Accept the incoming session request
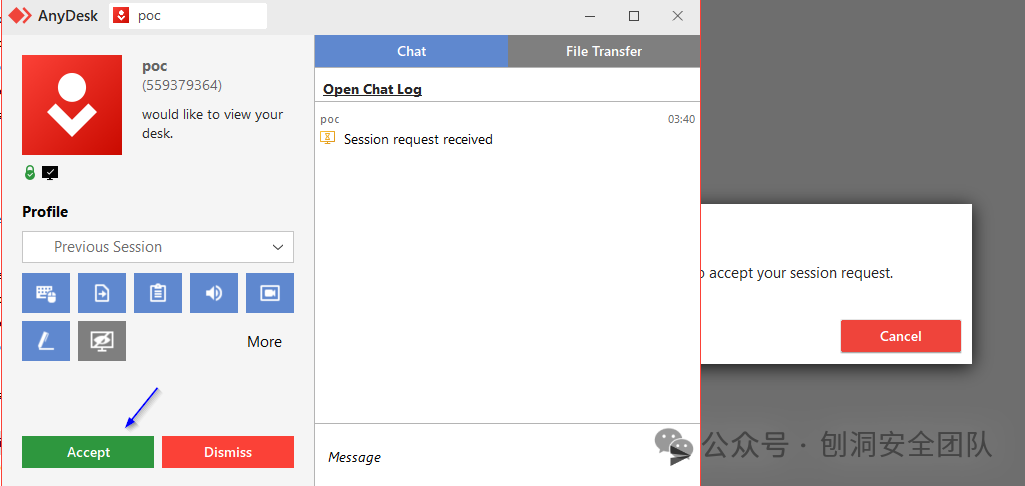Screen dimensions: 1025x486 pos(88,452)
